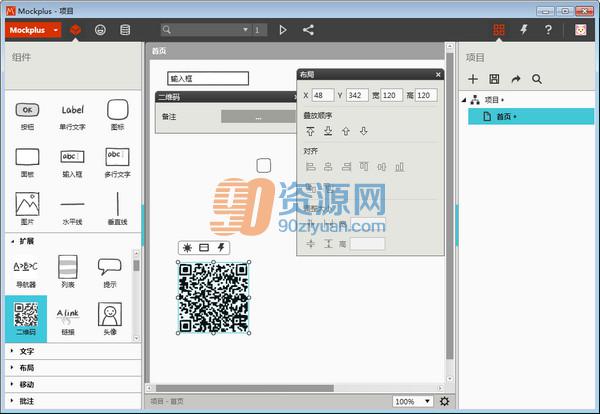Select the A link component
The height and width of the screenshot is (414, 600).
[x=68, y=321]
